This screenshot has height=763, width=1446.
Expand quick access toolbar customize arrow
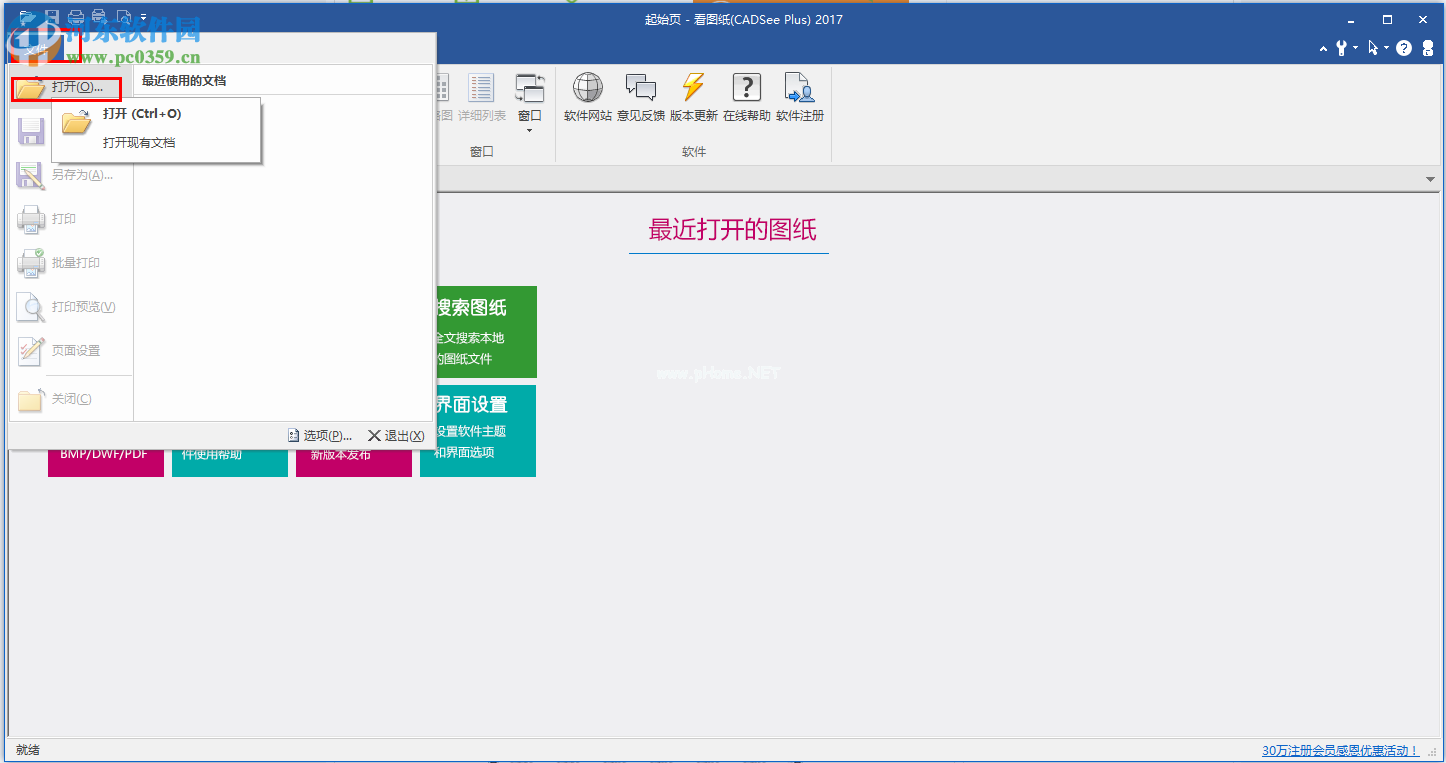coord(143,17)
